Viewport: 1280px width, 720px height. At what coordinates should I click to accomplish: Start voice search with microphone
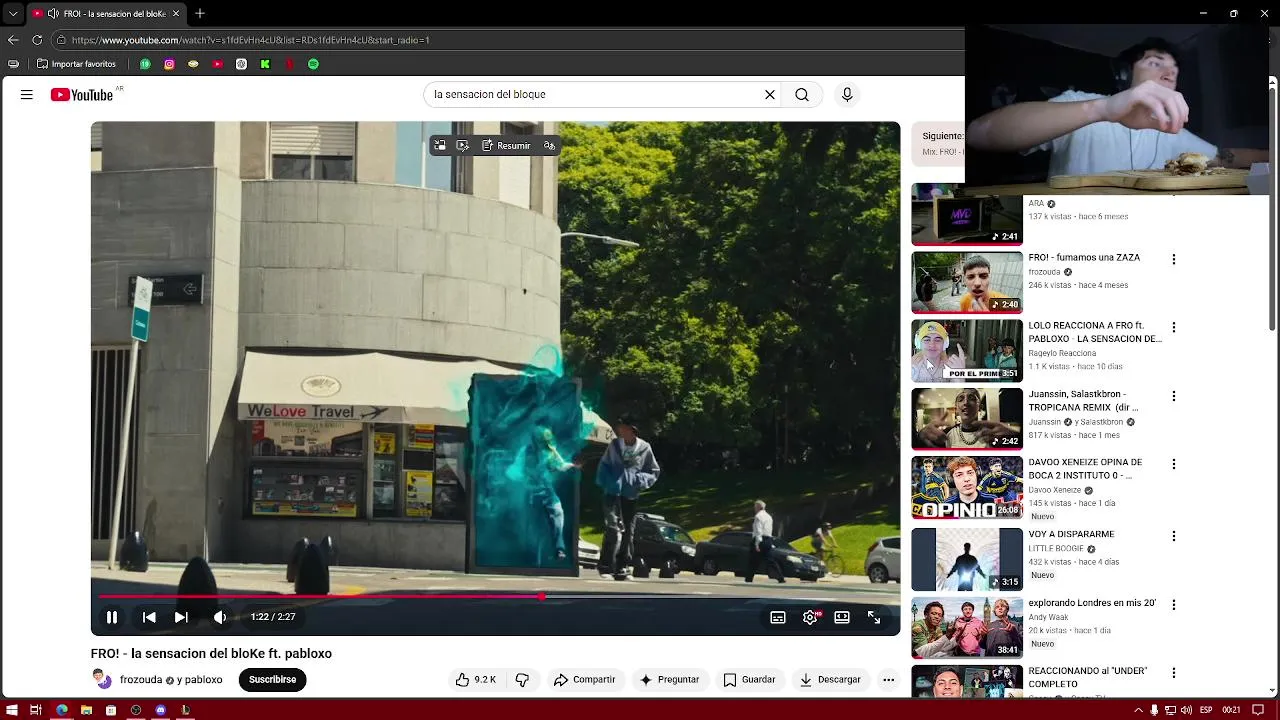[847, 94]
